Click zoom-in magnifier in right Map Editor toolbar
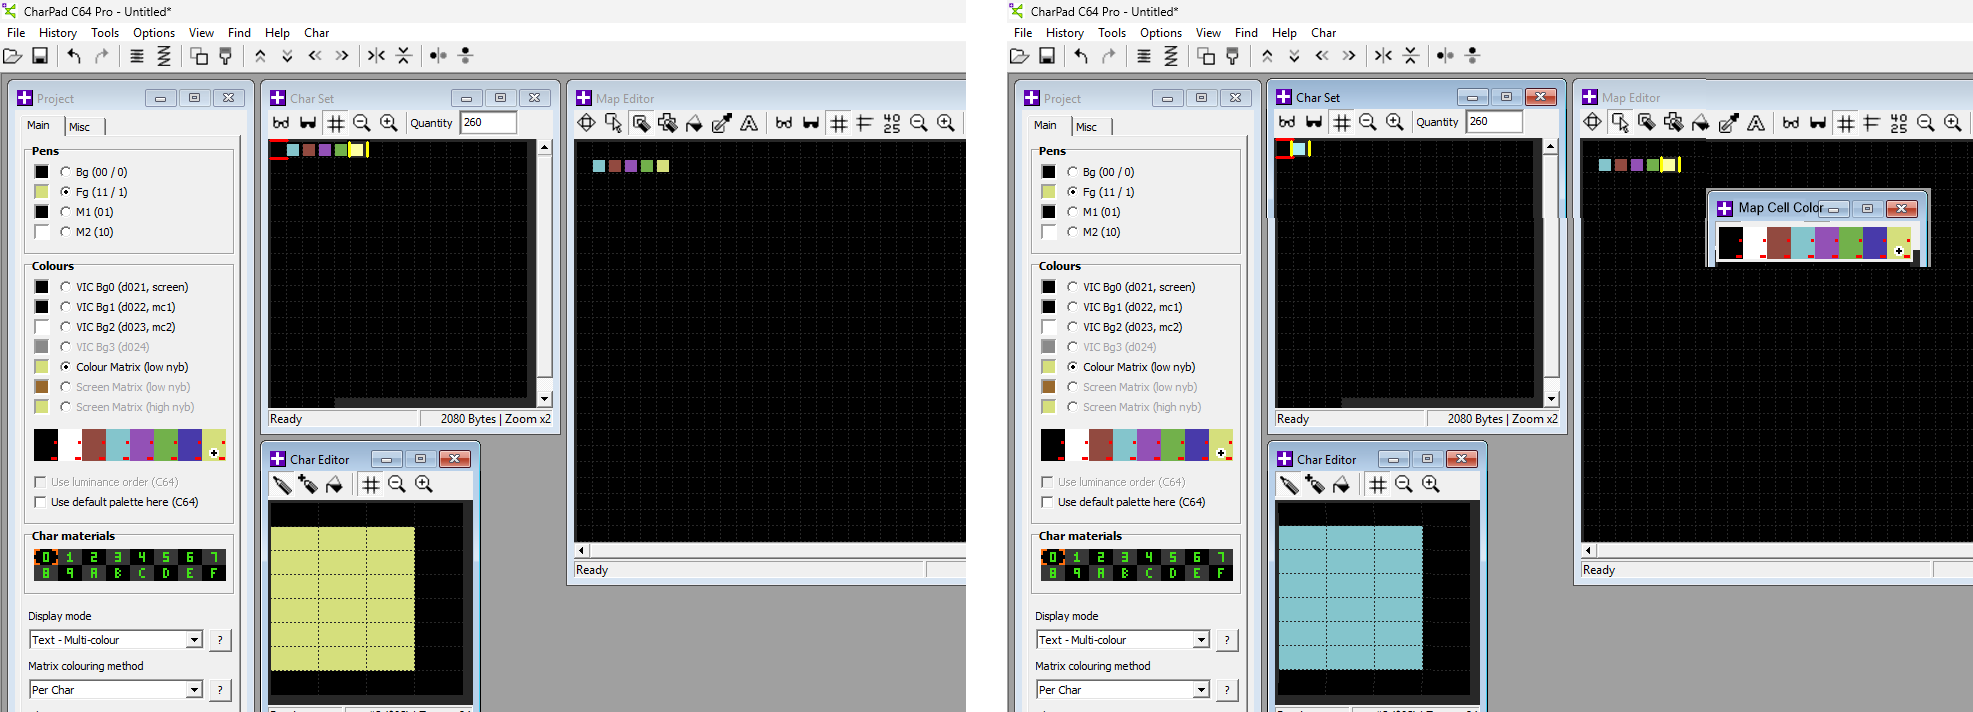Image resolution: width=1973 pixels, height=712 pixels. pos(1952,123)
